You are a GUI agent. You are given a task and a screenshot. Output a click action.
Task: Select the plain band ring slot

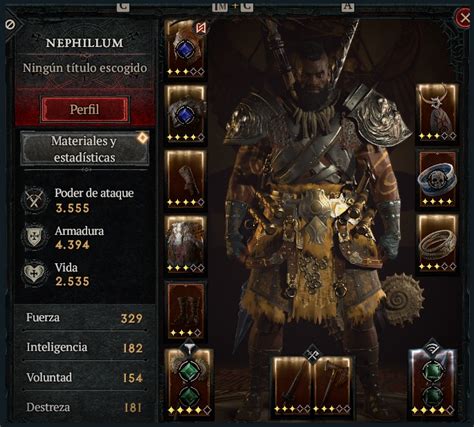tap(437, 243)
